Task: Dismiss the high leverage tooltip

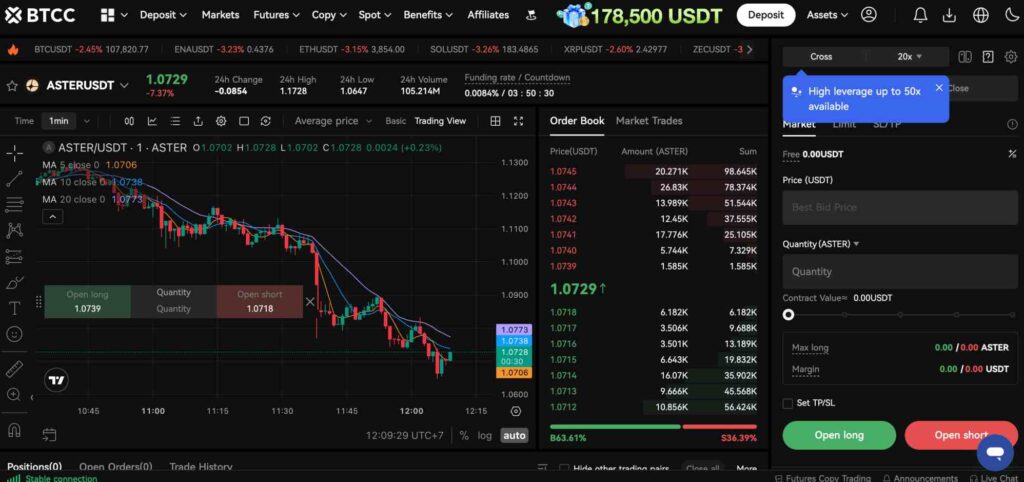Action: (x=939, y=88)
